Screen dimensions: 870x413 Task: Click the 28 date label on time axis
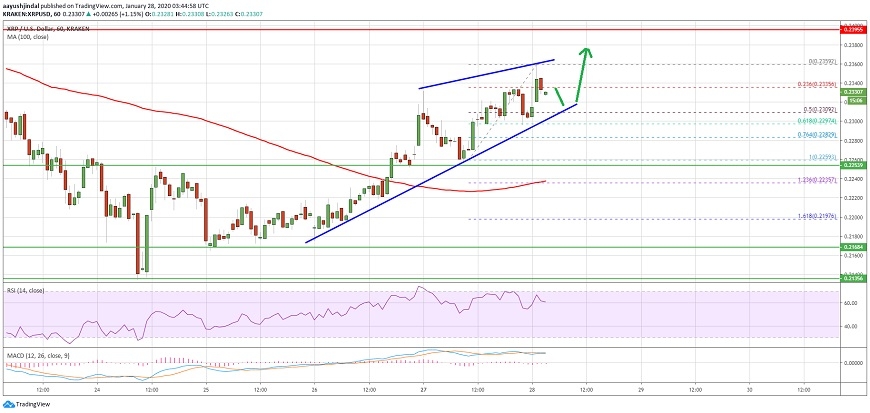point(532,390)
